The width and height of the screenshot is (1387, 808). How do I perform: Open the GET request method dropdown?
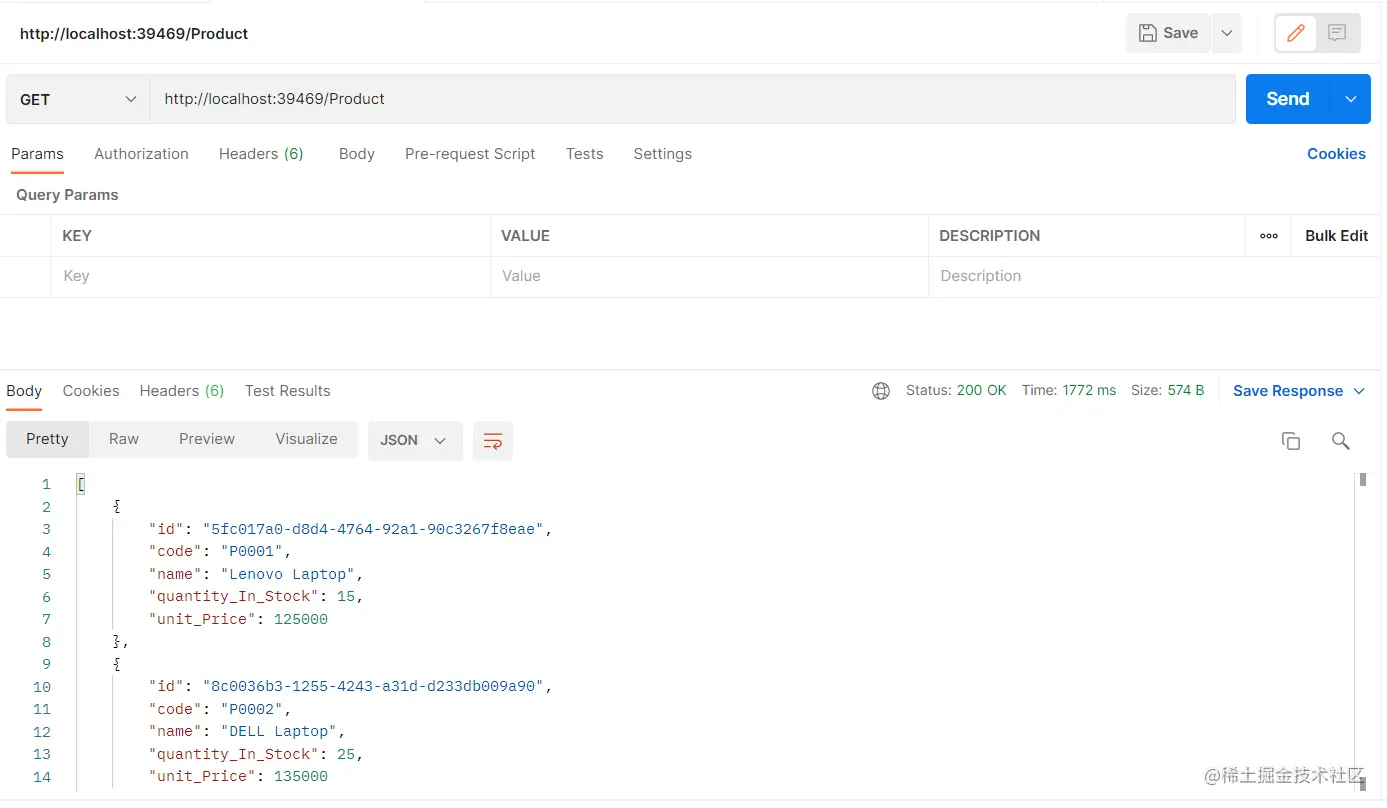pyautogui.click(x=77, y=99)
